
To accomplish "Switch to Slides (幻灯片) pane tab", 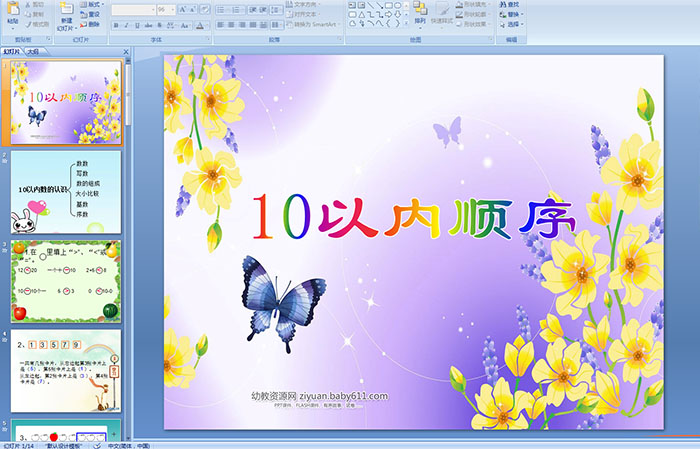I will pos(12,52).
